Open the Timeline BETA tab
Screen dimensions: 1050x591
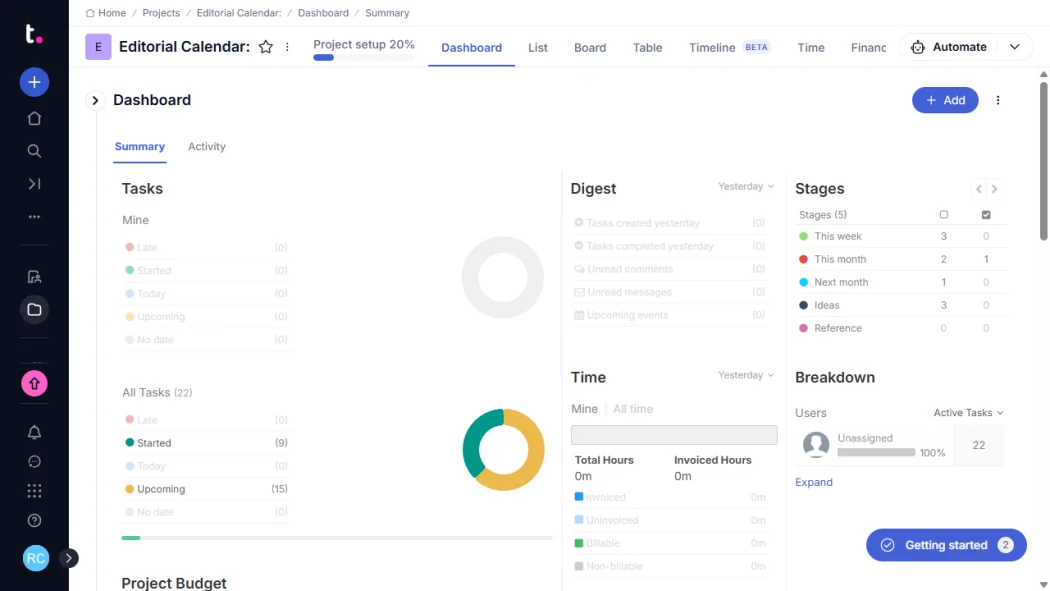tap(729, 48)
